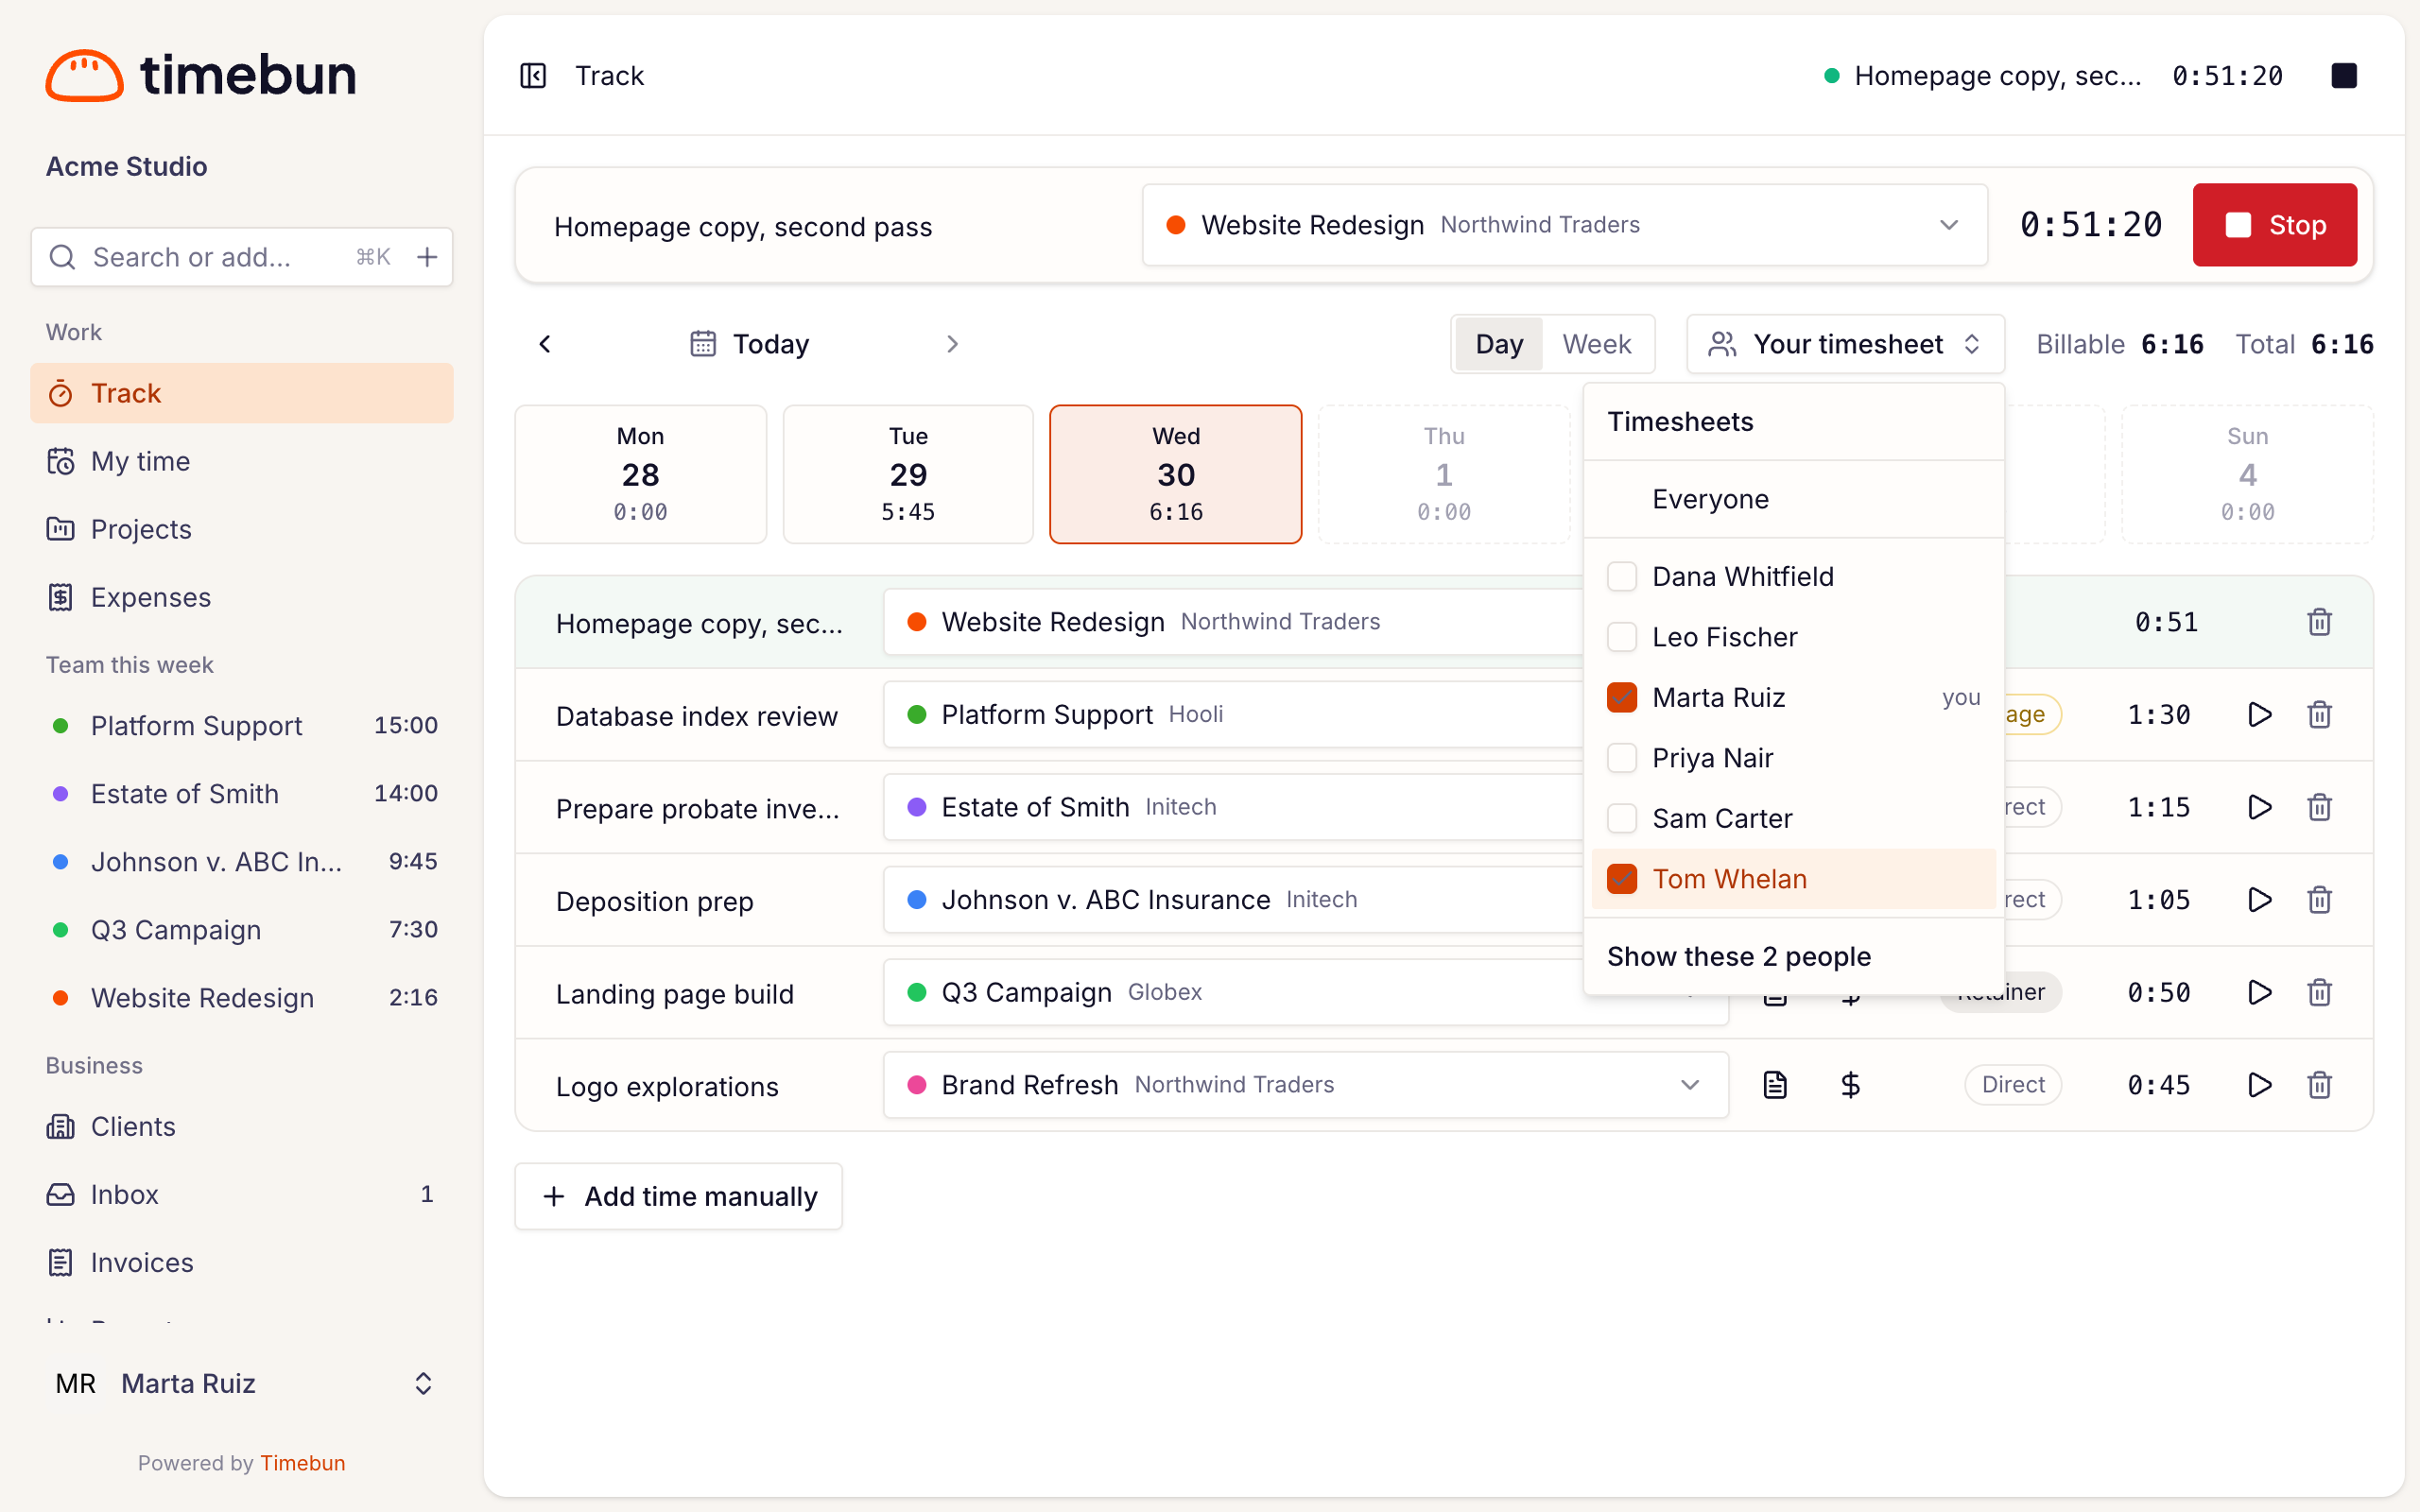Open Platform Support Hooli project dropdown

coord(1235,715)
